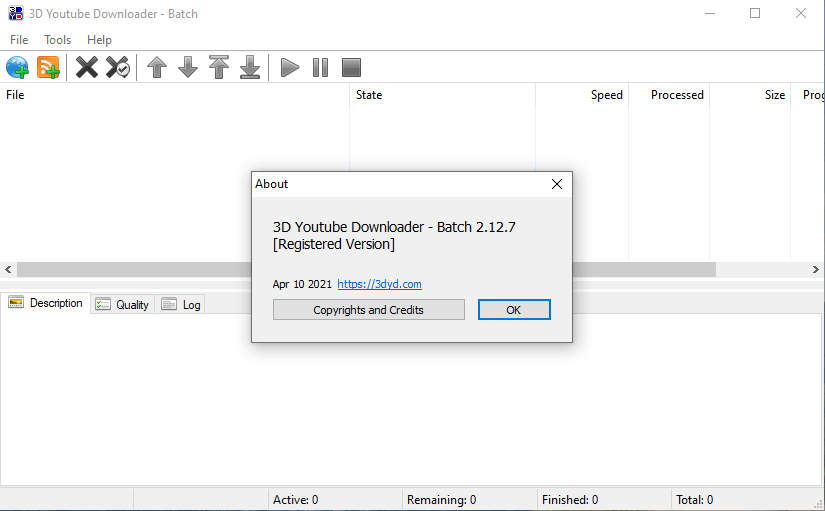This screenshot has width=825, height=511.
Task: Click the move down arrow icon
Action: tap(188, 67)
